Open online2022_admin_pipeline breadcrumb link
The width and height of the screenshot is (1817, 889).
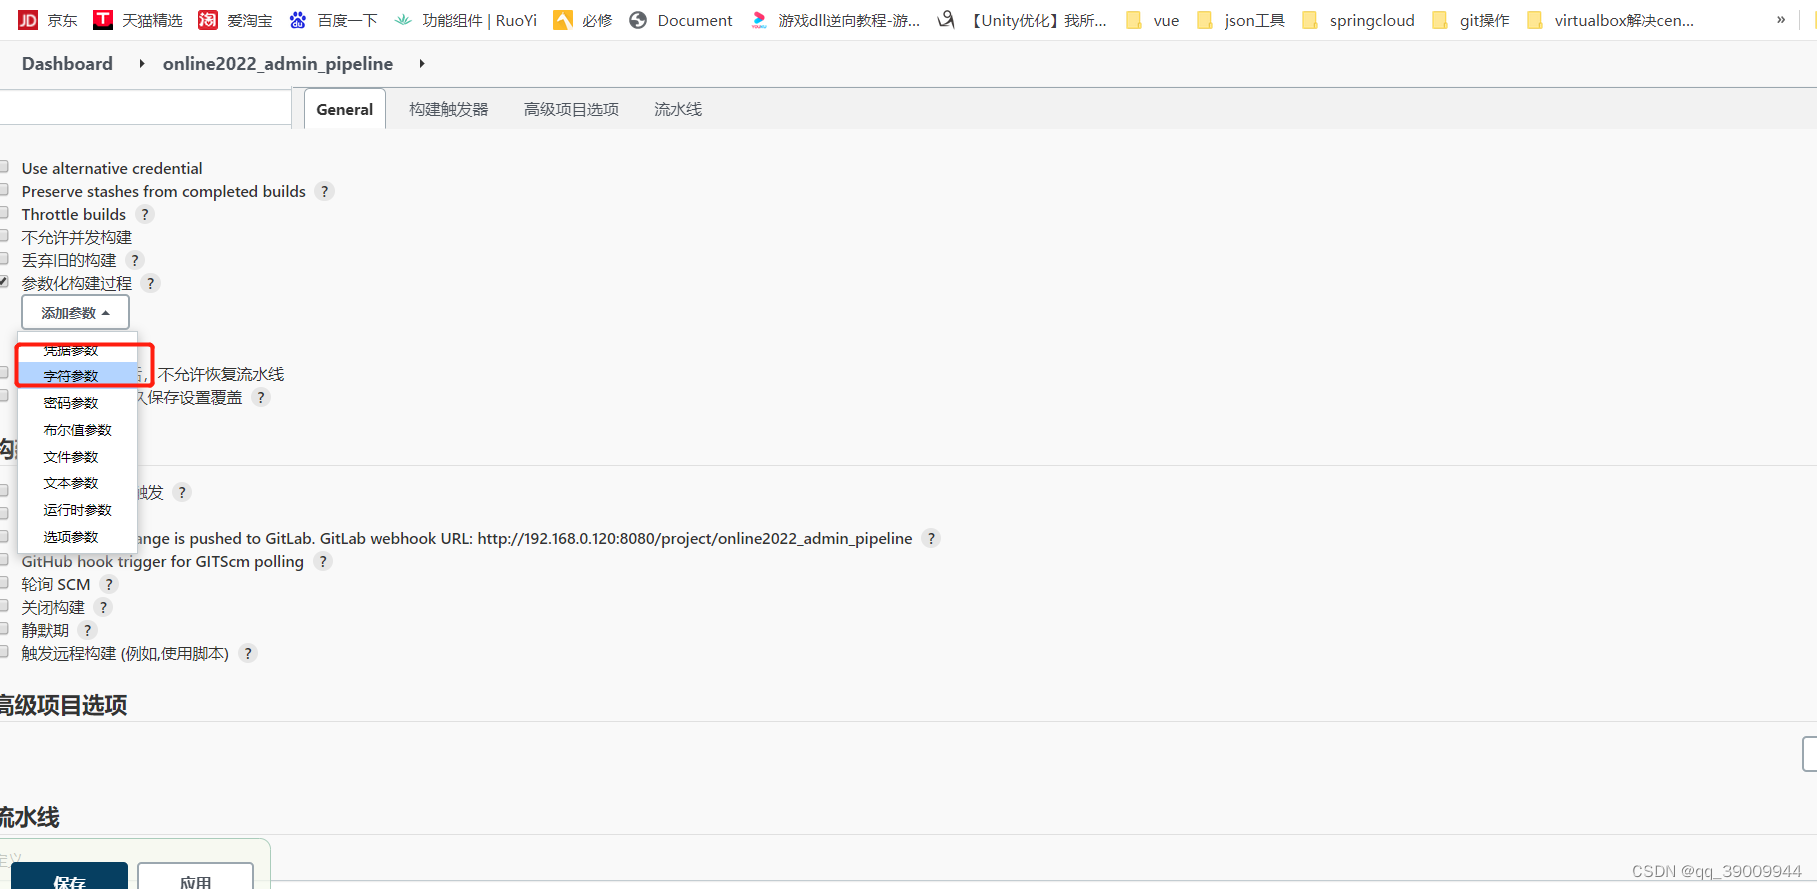(278, 64)
